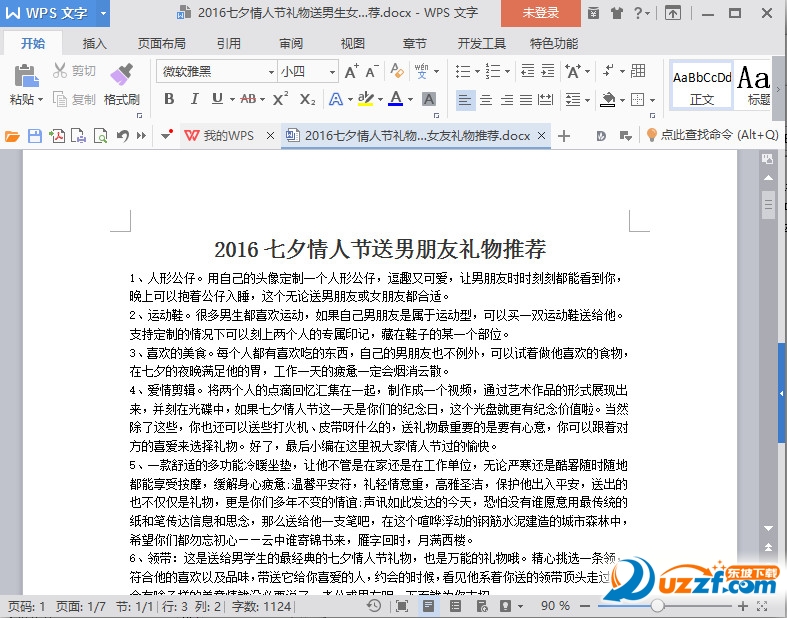The width and height of the screenshot is (787, 618).
Task: Open the font name dropdown 微软雅黑
Action: pos(272,72)
